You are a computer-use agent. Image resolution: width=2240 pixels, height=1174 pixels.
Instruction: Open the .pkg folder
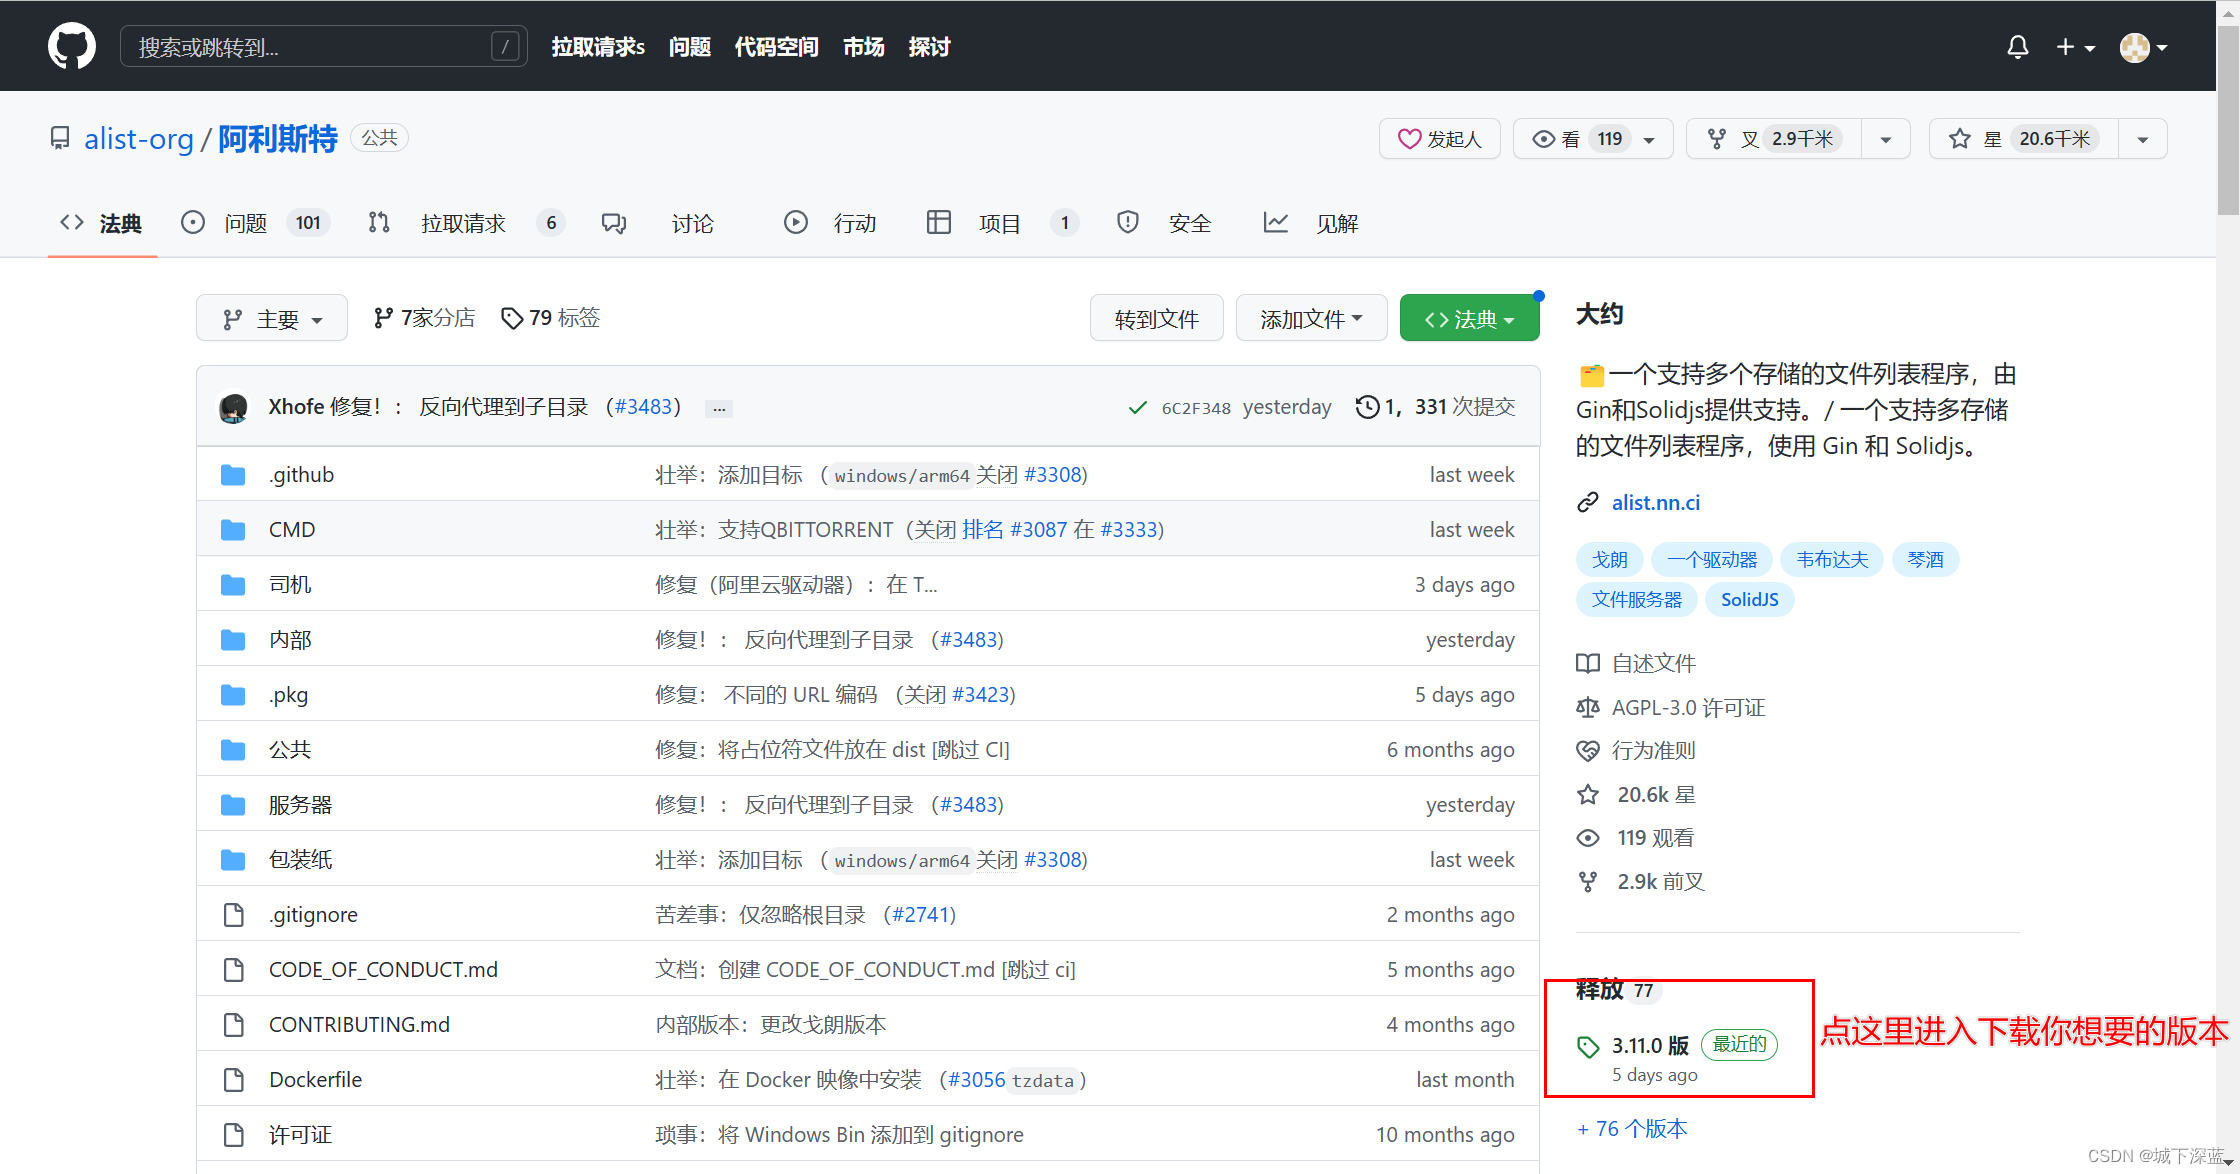tap(288, 694)
